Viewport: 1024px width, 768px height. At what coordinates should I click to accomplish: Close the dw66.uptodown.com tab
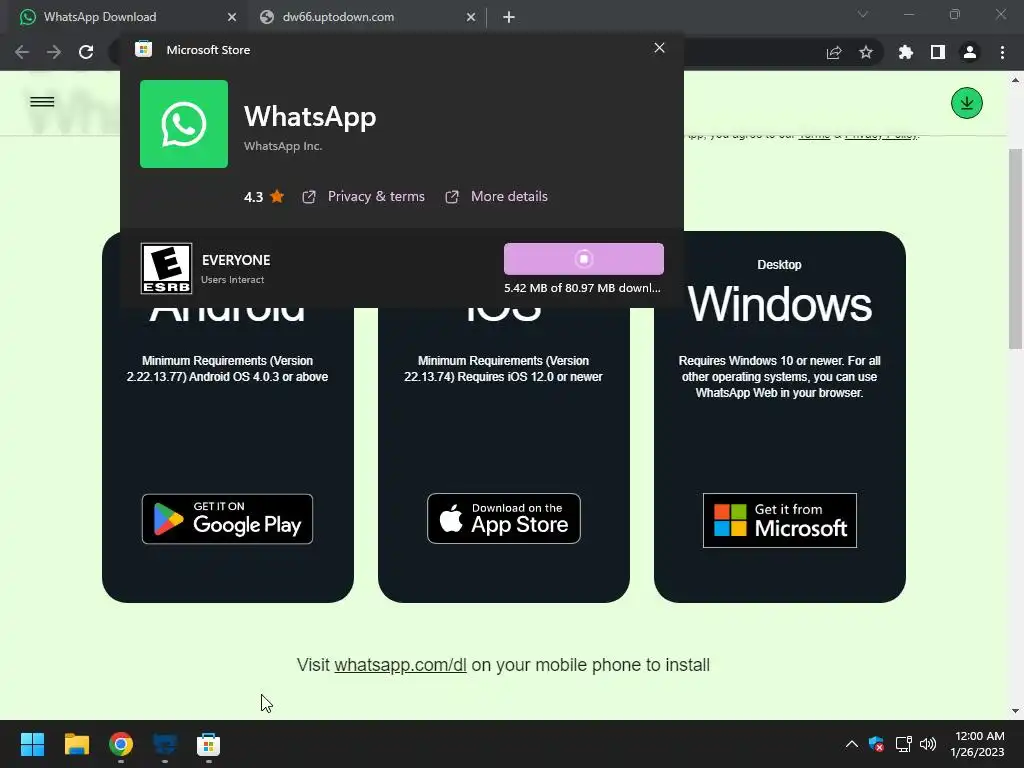tap(471, 17)
